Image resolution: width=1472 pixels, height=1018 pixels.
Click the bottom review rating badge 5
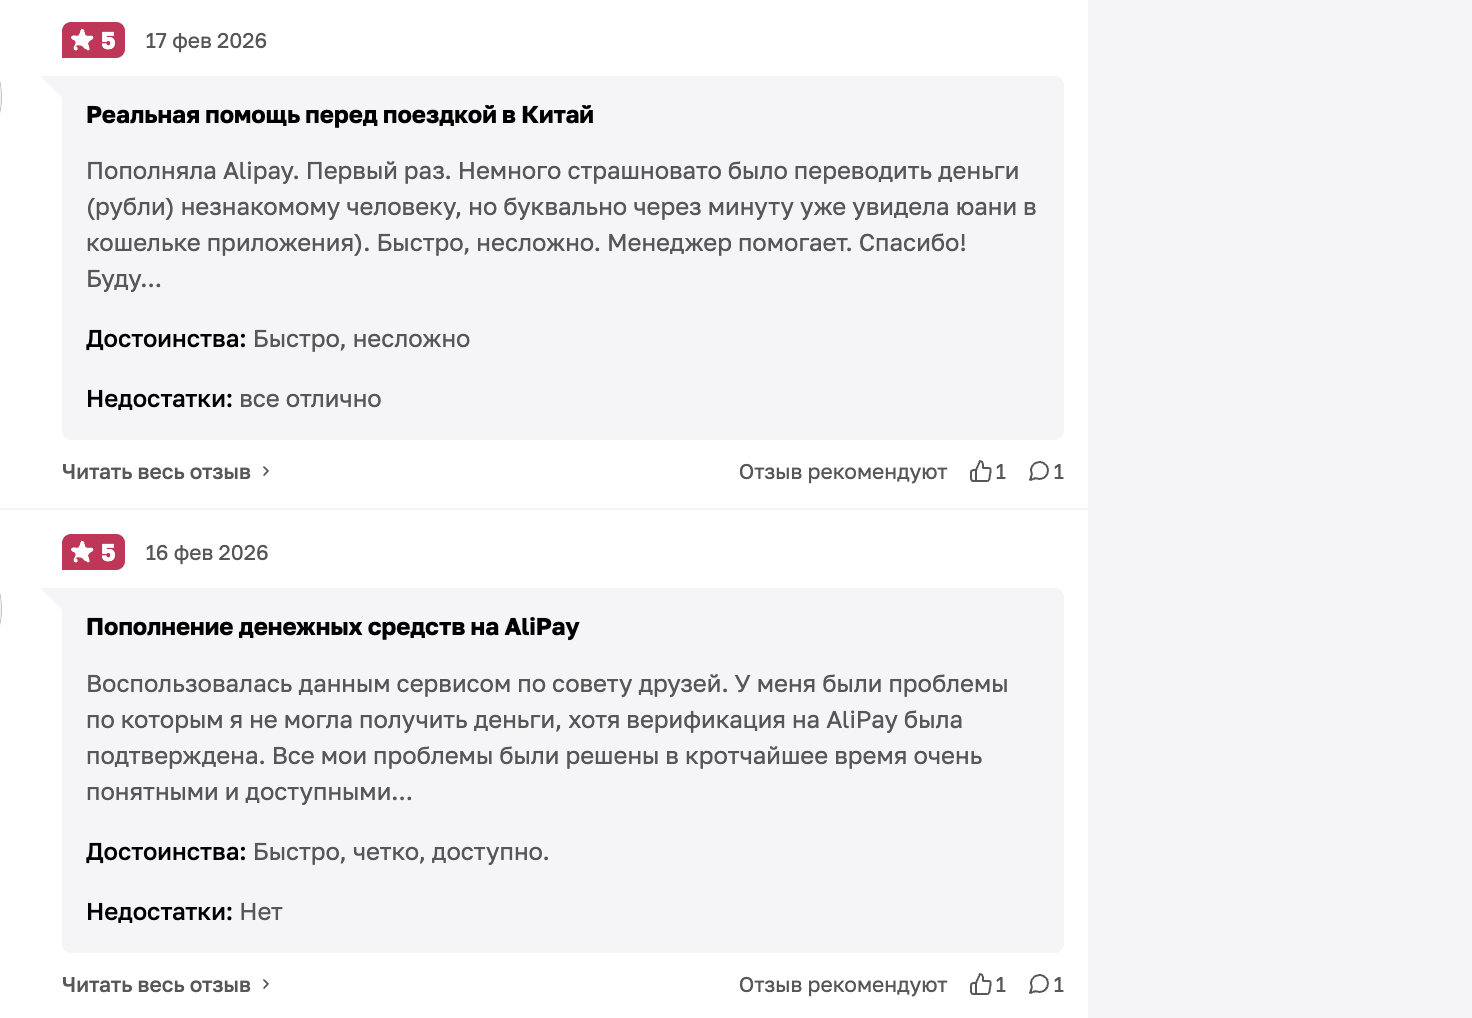[x=93, y=552]
